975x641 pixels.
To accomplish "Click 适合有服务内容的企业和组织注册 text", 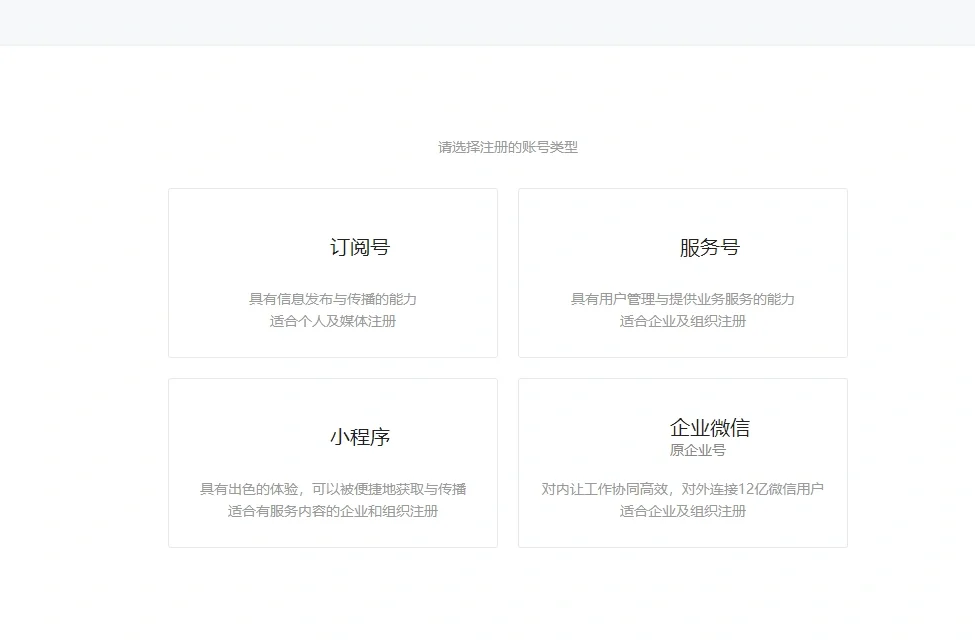I will coord(332,511).
